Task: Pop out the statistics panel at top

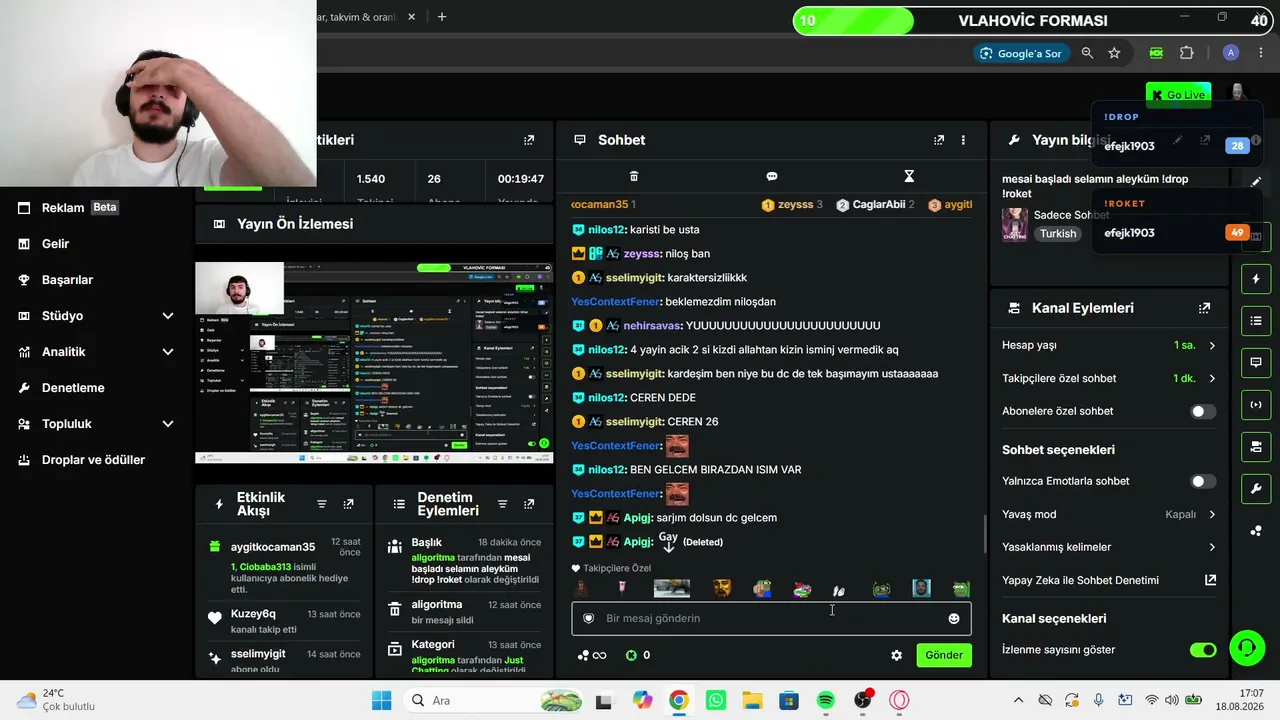Action: click(x=529, y=140)
